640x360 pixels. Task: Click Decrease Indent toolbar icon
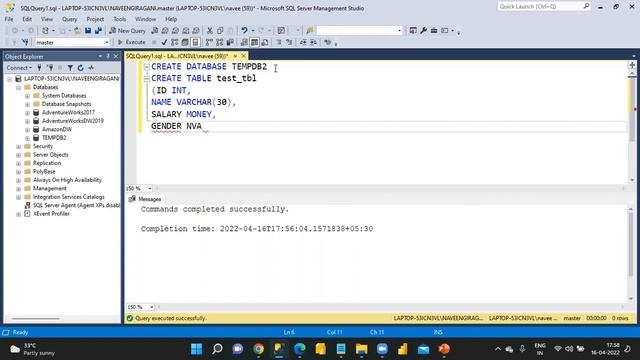(x=303, y=42)
